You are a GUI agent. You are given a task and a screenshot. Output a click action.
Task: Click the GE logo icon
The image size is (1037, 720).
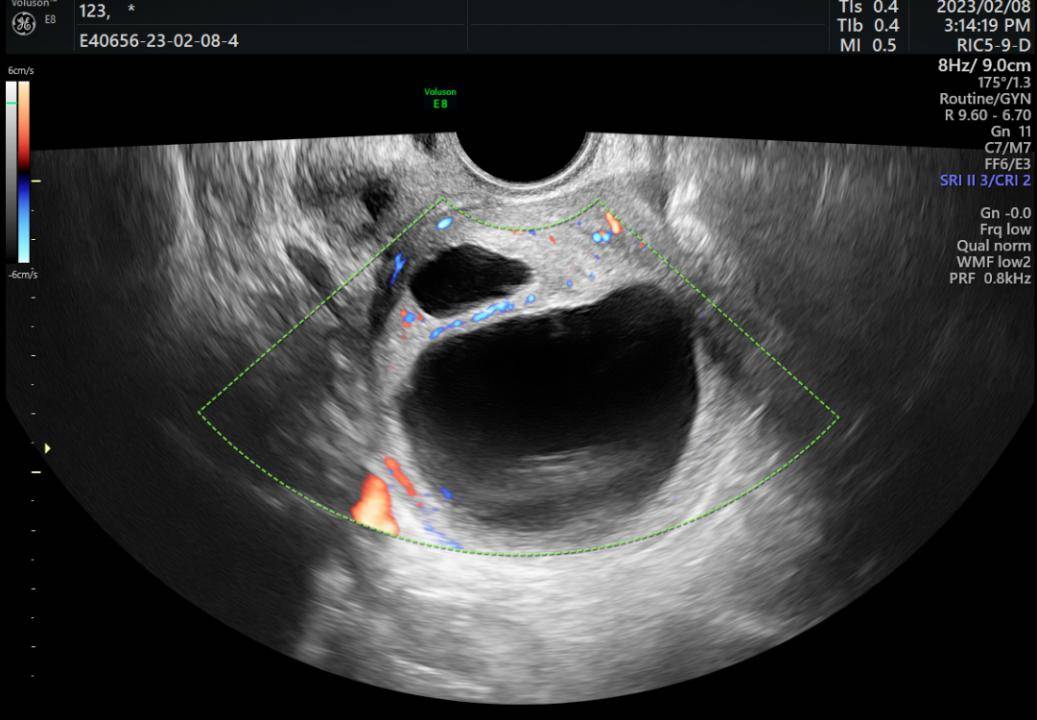[x=24, y=24]
